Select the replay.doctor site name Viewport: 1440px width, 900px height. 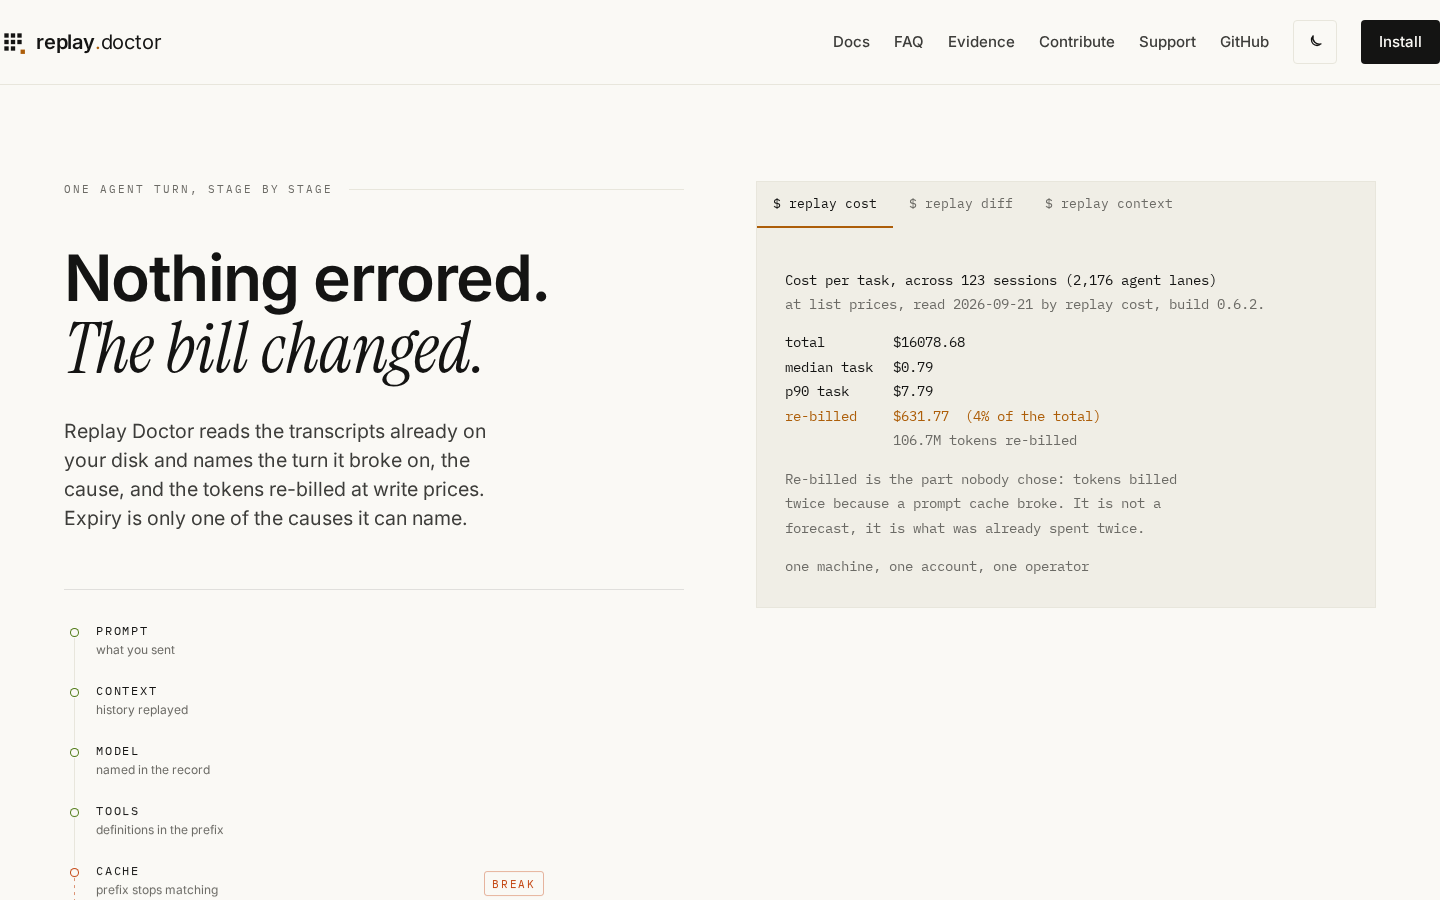(98, 42)
